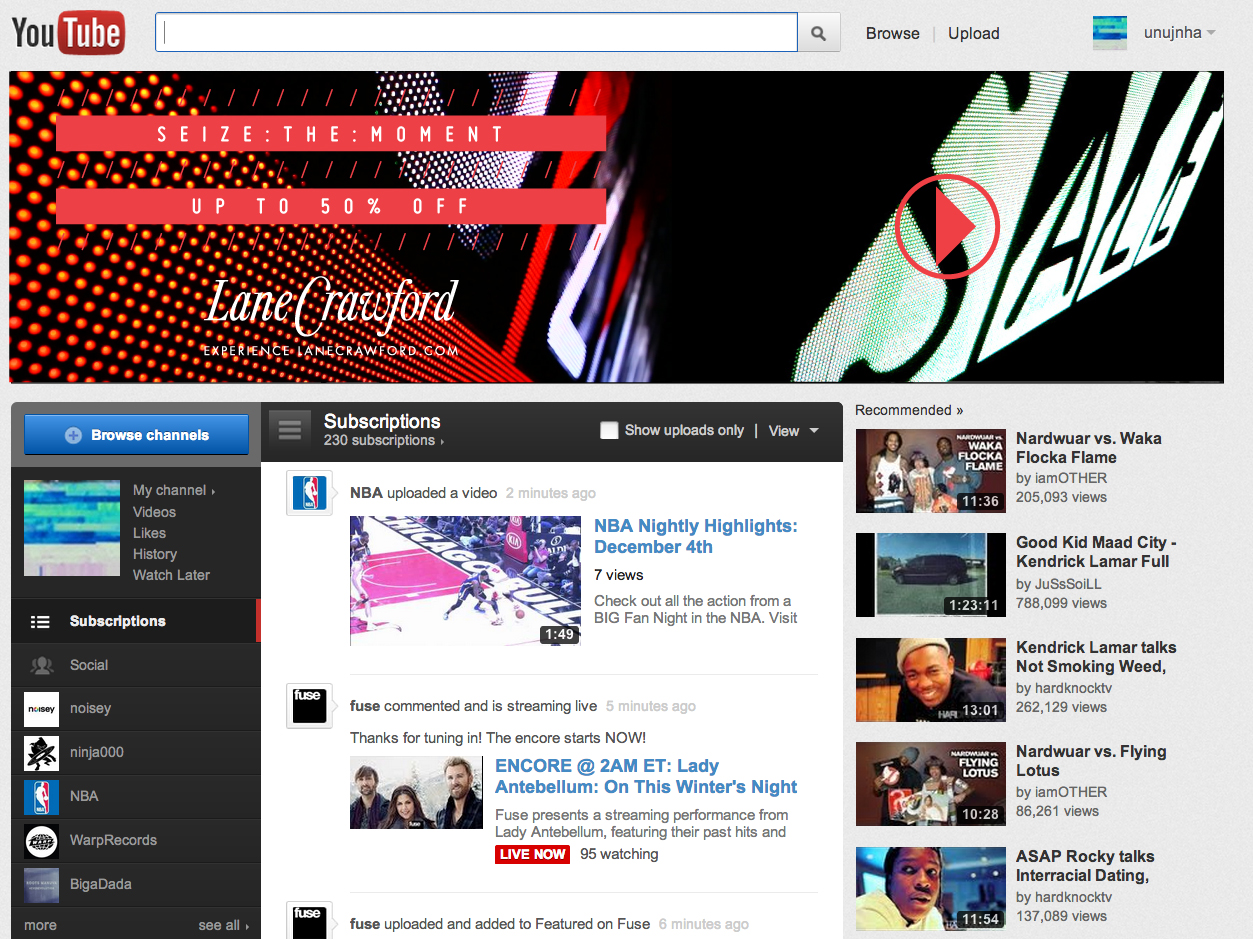Open the iamOTHER channel under Waka Flocka video
This screenshot has height=939, width=1253.
point(1070,478)
